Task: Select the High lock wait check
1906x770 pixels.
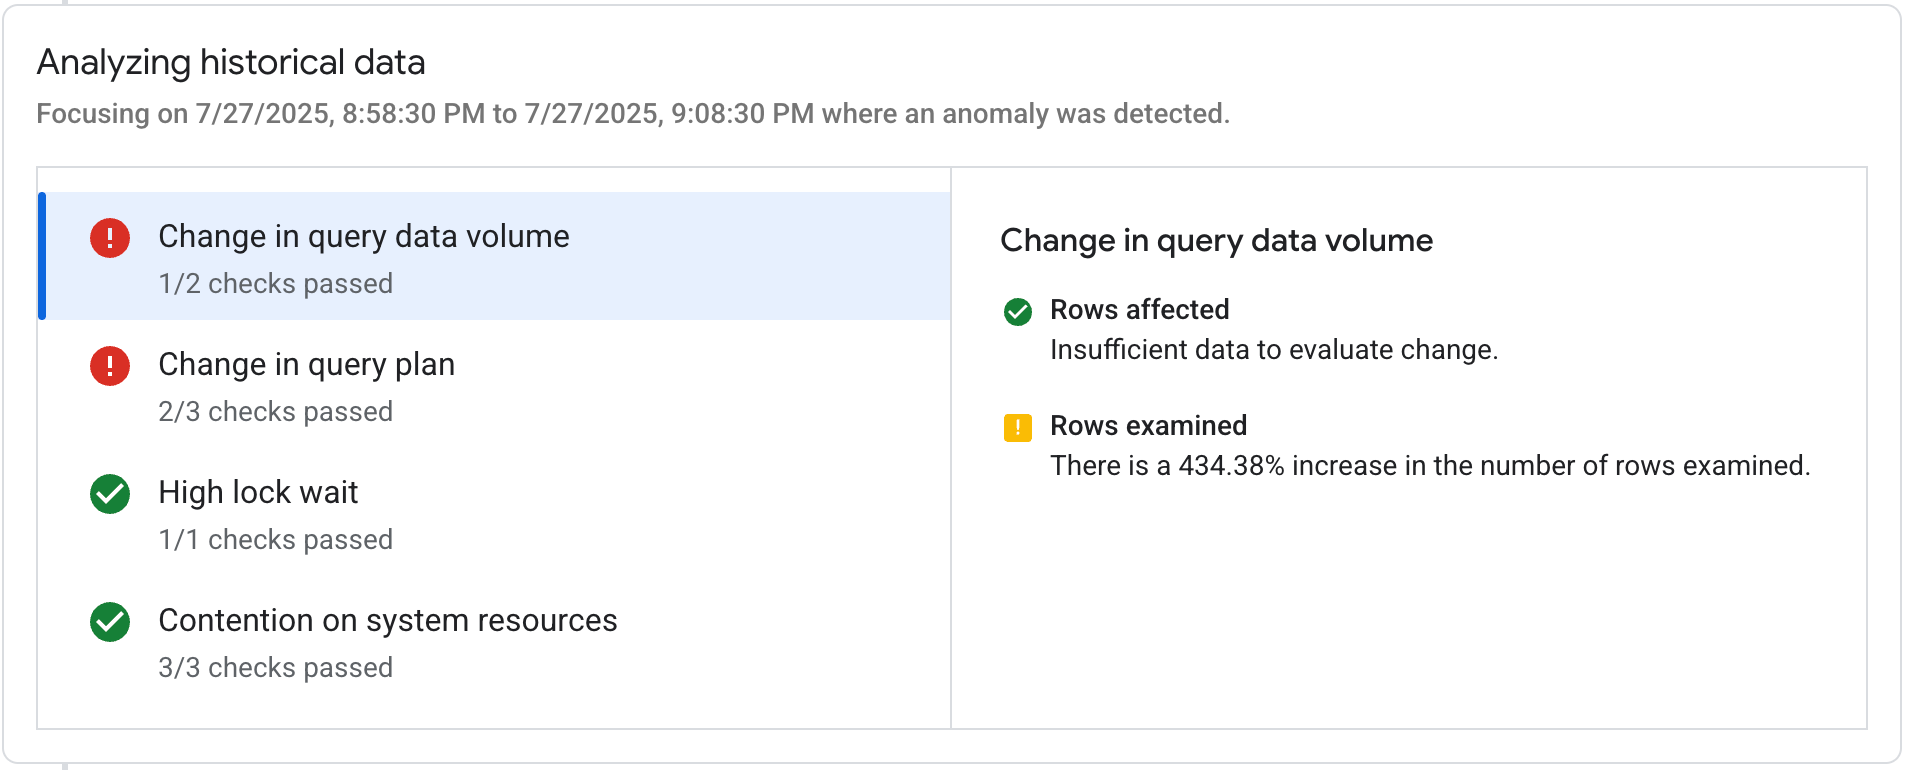Action: (x=258, y=492)
